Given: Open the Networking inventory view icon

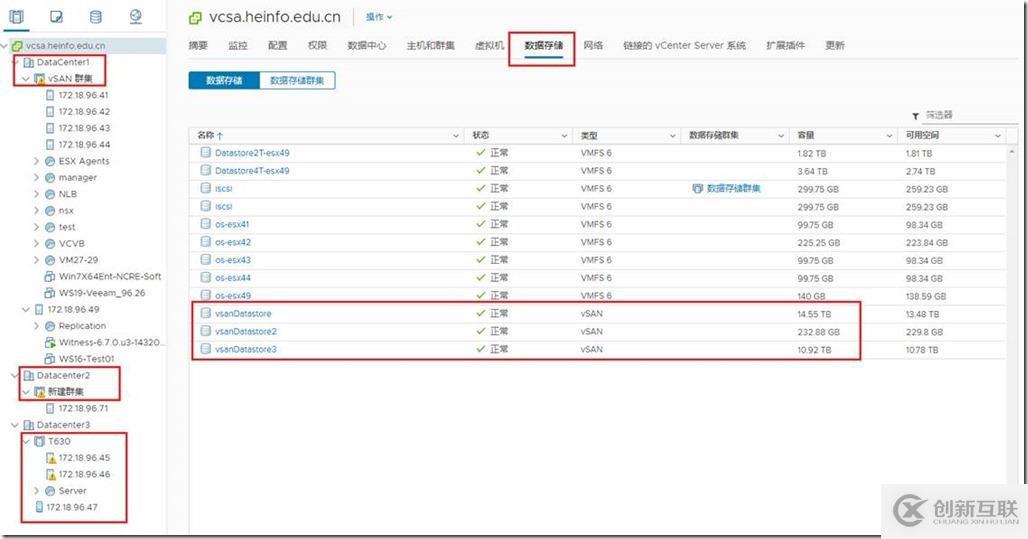Looking at the screenshot, I should point(136,16).
